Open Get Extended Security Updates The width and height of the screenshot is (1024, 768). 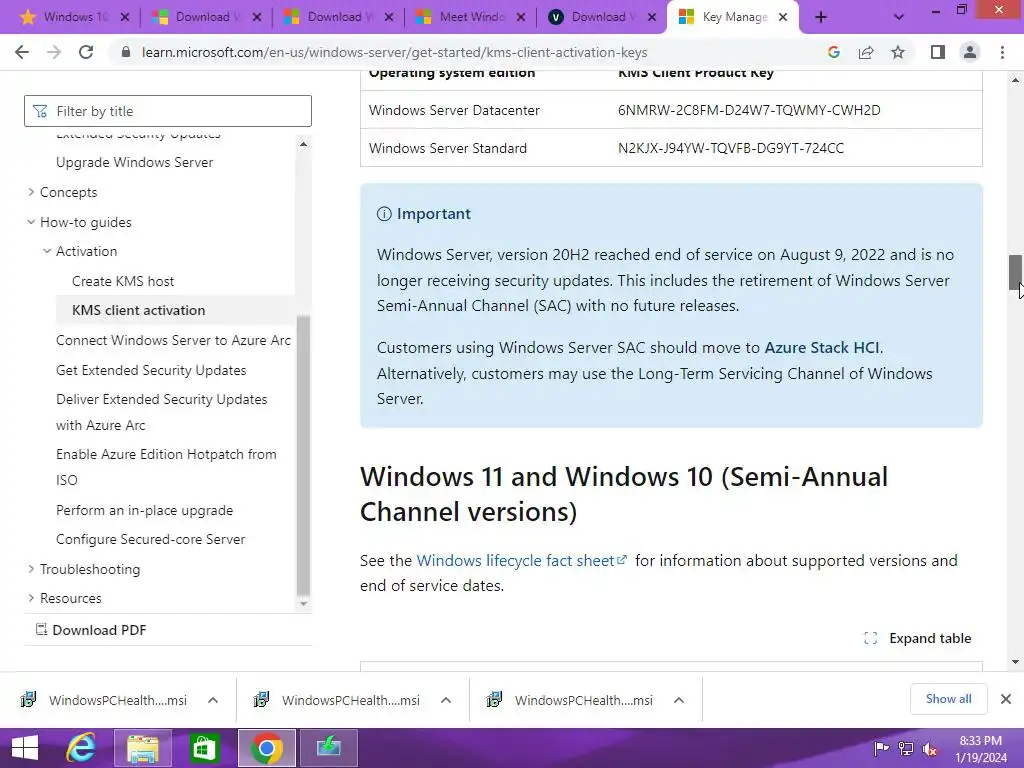click(x=151, y=370)
